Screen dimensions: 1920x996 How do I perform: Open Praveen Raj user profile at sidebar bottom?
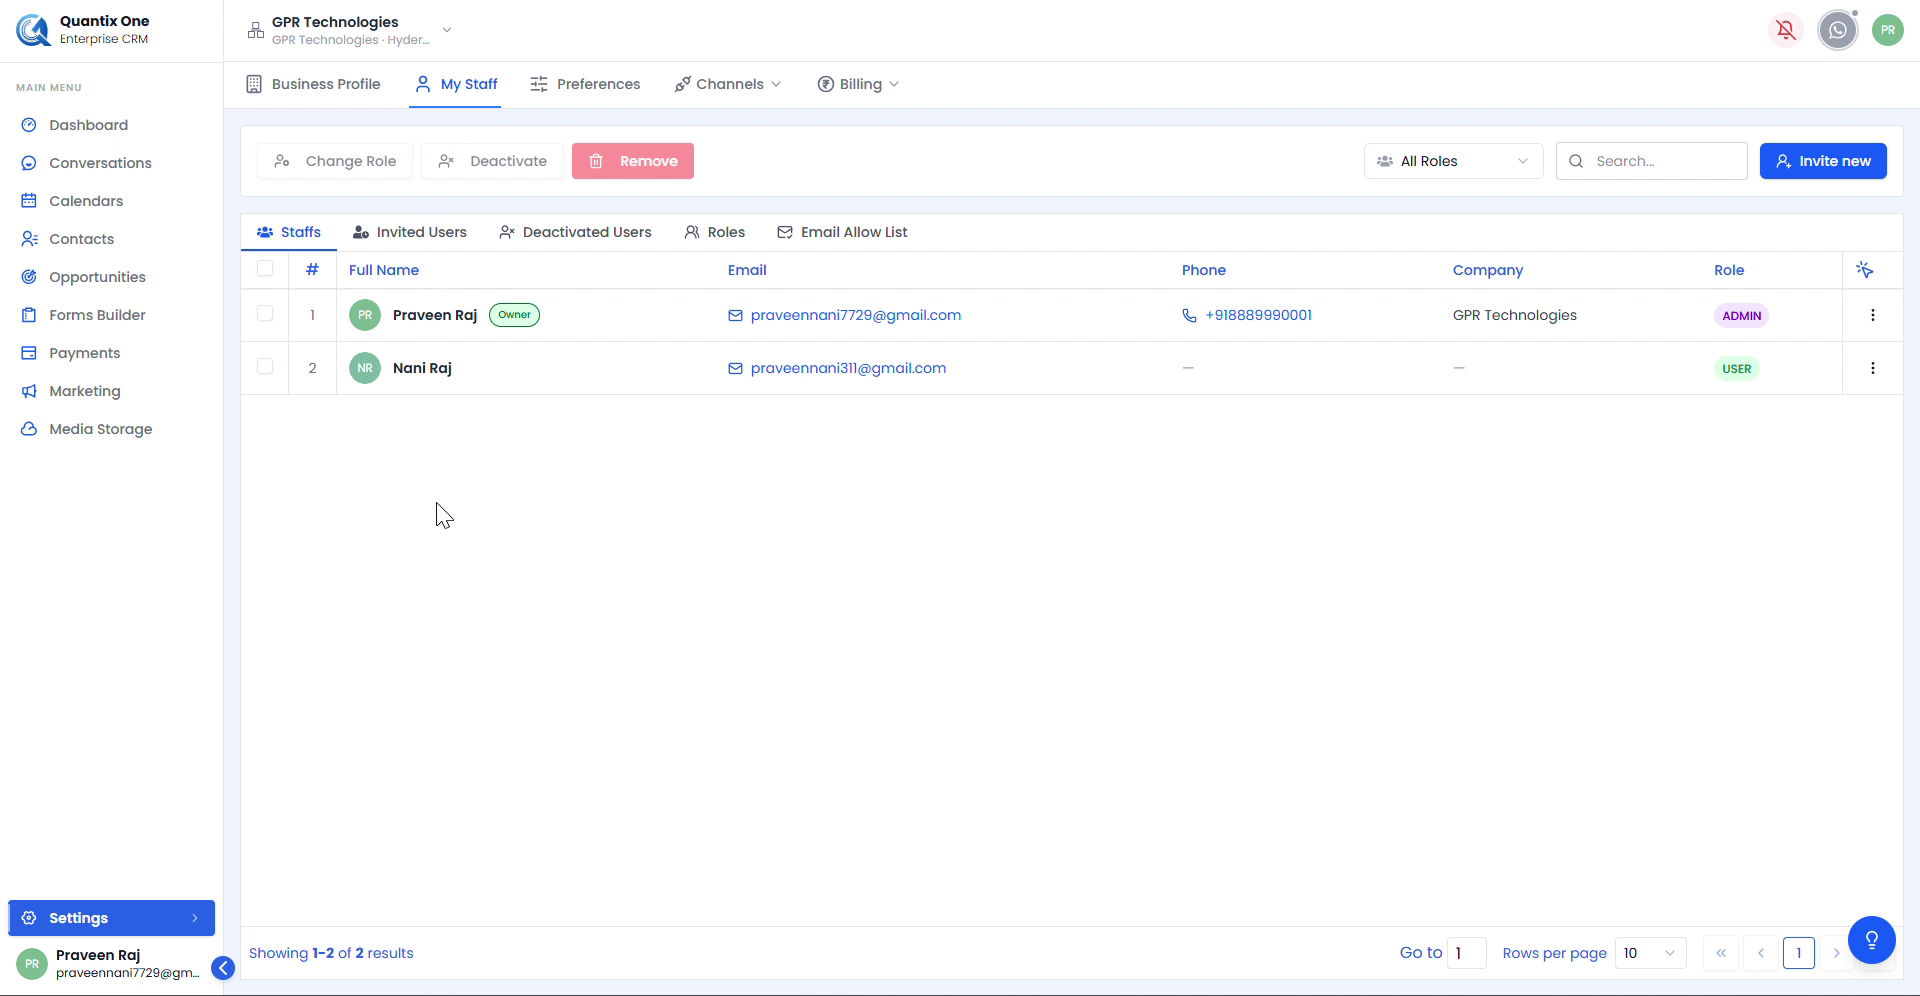click(x=108, y=963)
